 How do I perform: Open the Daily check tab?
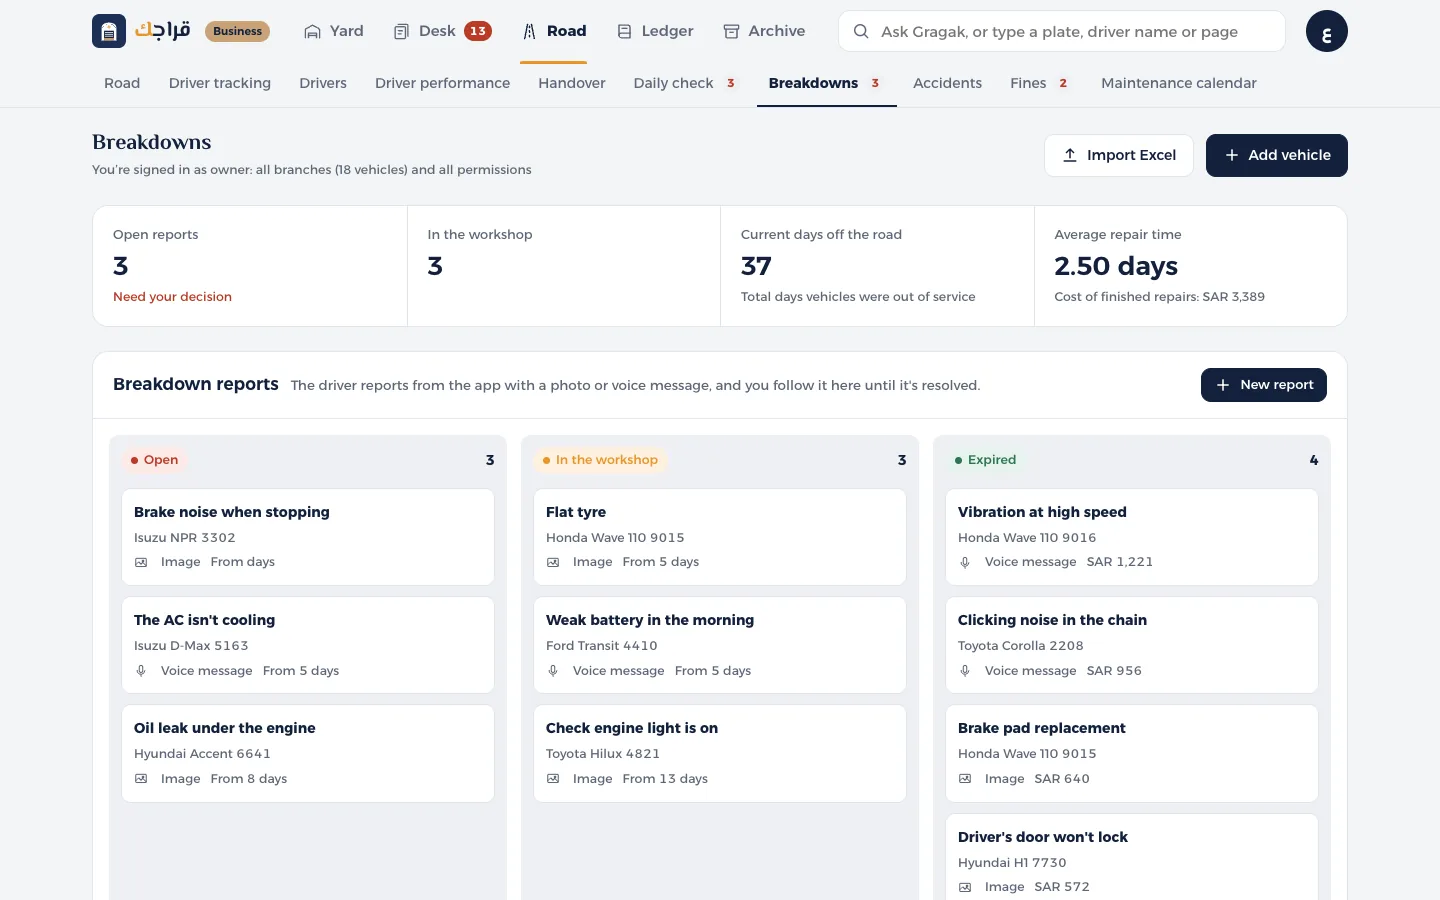coord(686,83)
